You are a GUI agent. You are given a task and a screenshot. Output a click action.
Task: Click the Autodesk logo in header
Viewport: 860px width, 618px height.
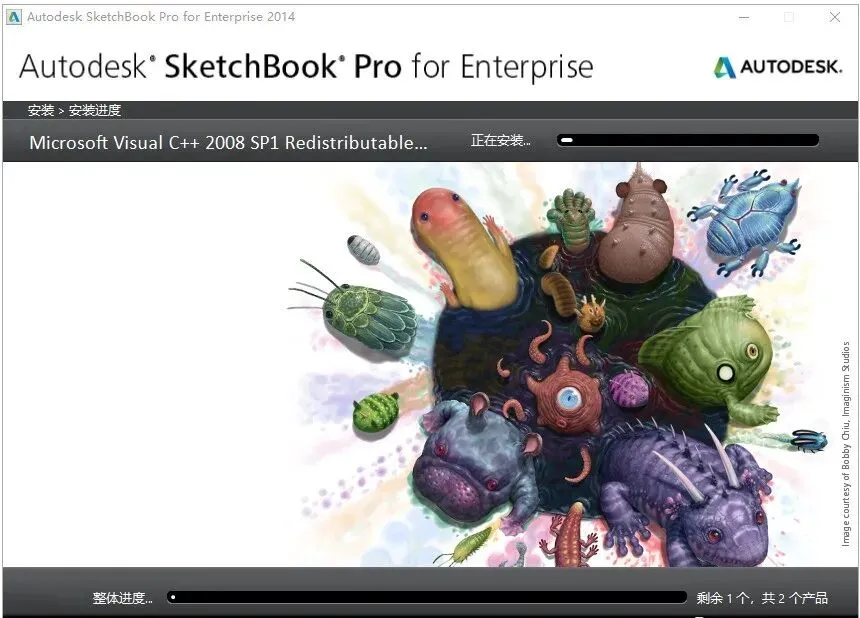777,67
